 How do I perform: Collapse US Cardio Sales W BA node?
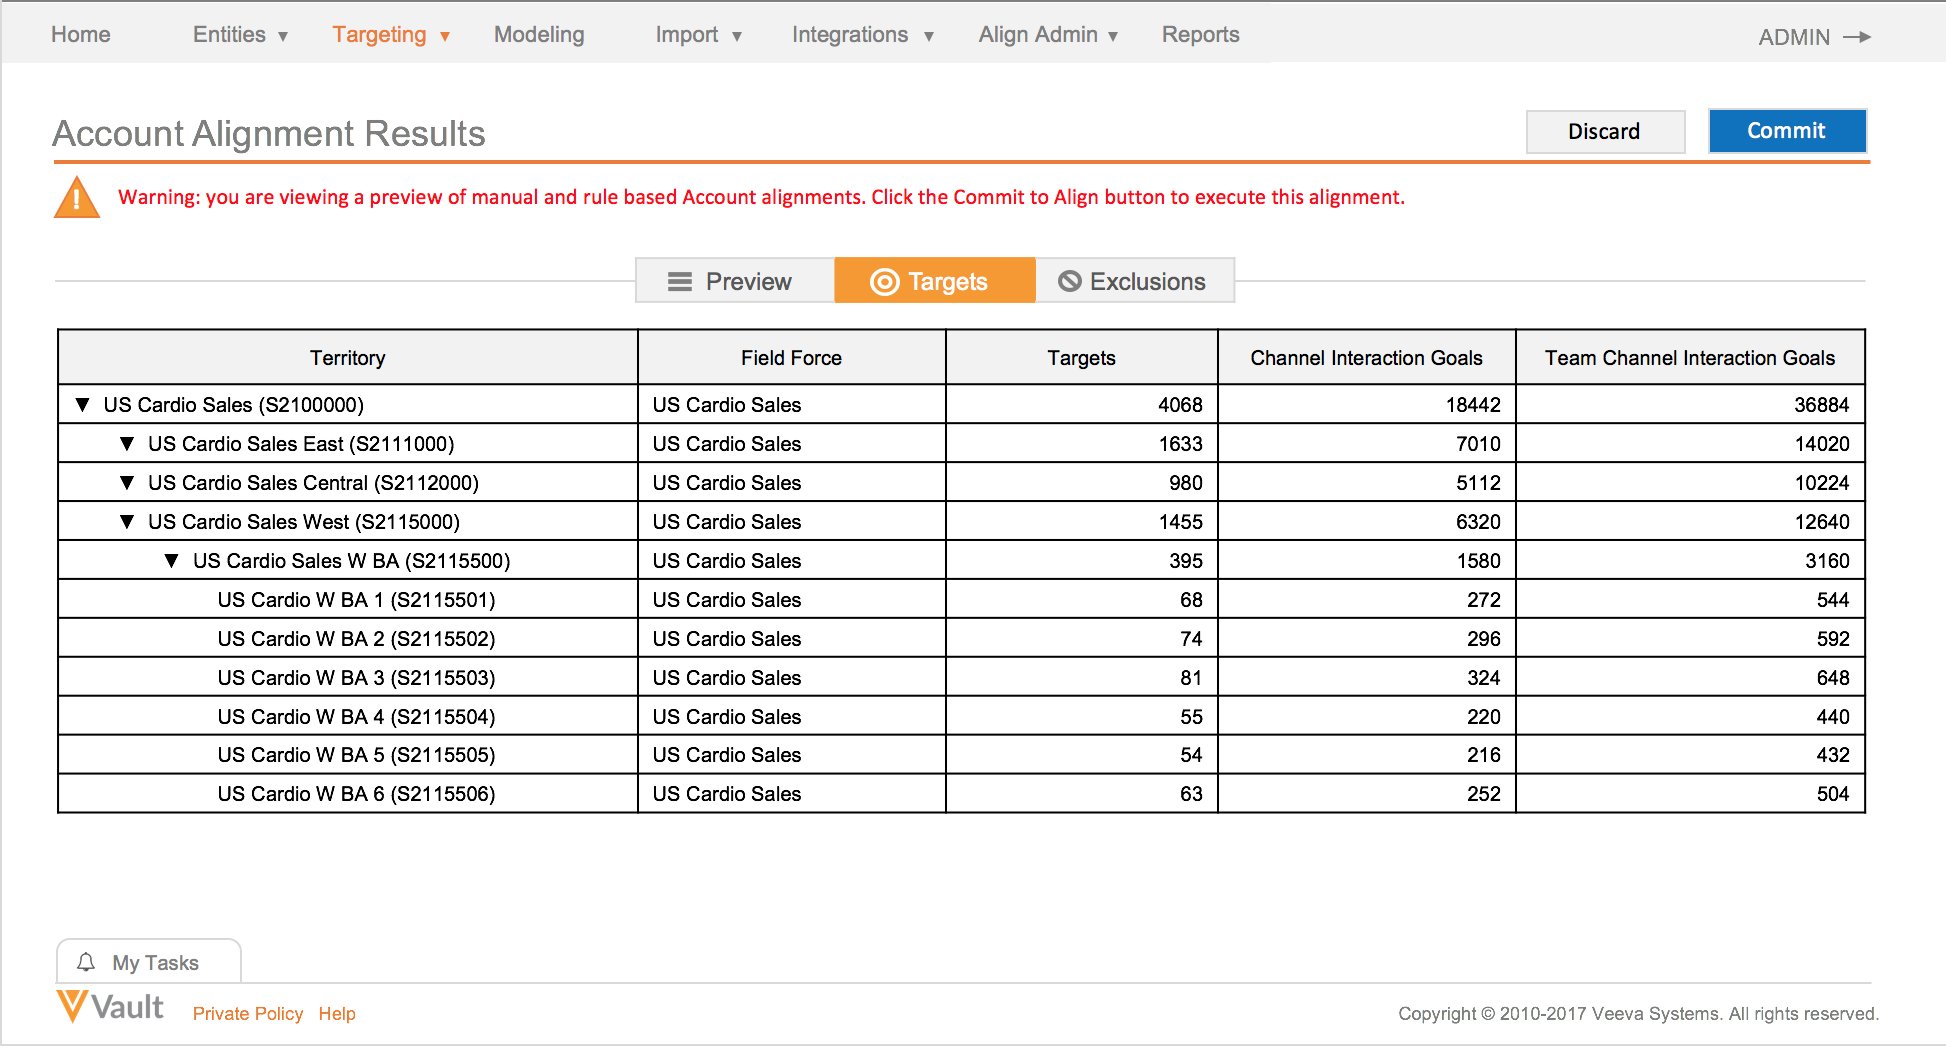[x=171, y=561]
